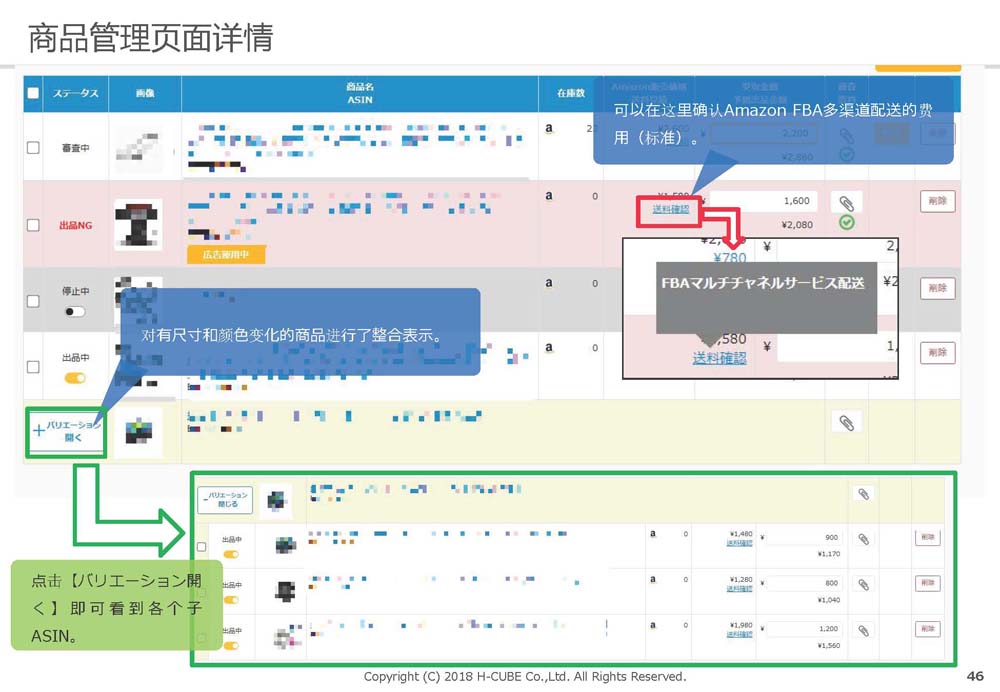Tick the checkbox of the 出品NG row
Viewport: 1000px width, 692px height.
[33, 225]
